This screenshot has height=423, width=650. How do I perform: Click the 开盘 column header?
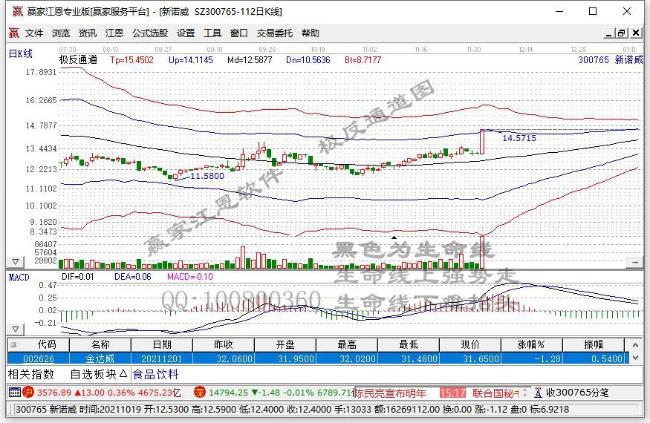click(x=285, y=345)
